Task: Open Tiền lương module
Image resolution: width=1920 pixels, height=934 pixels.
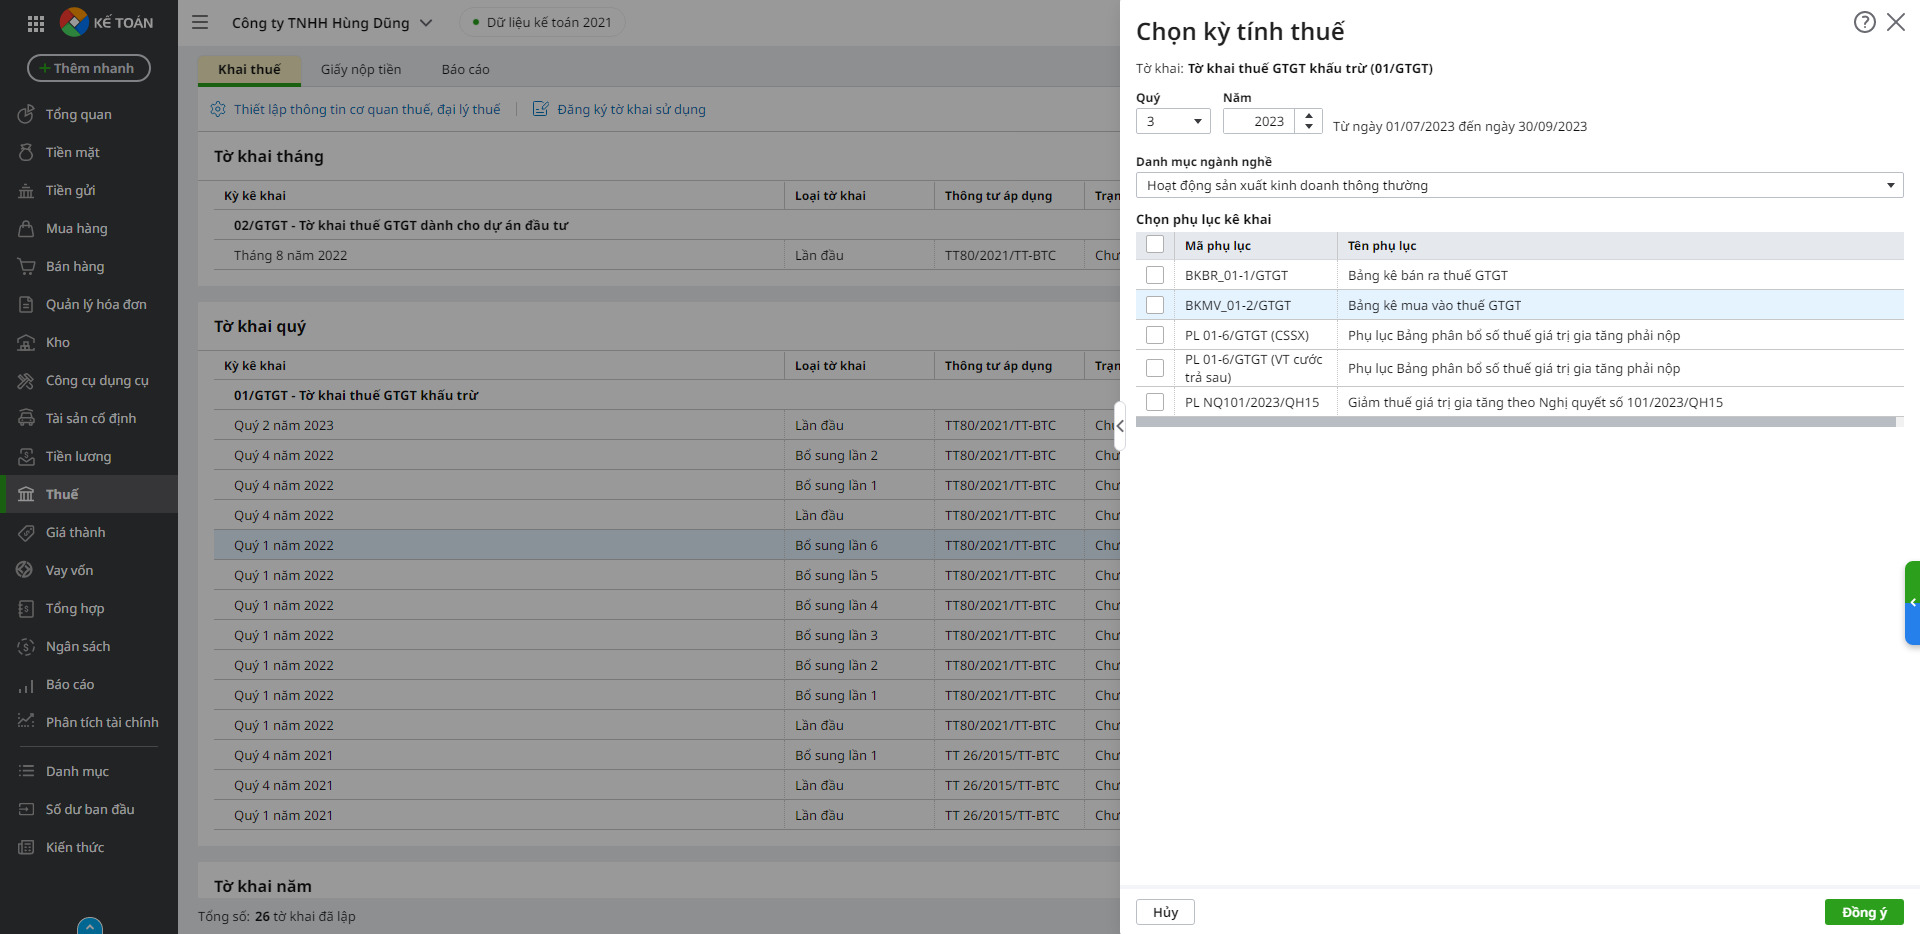Action: pos(89,456)
